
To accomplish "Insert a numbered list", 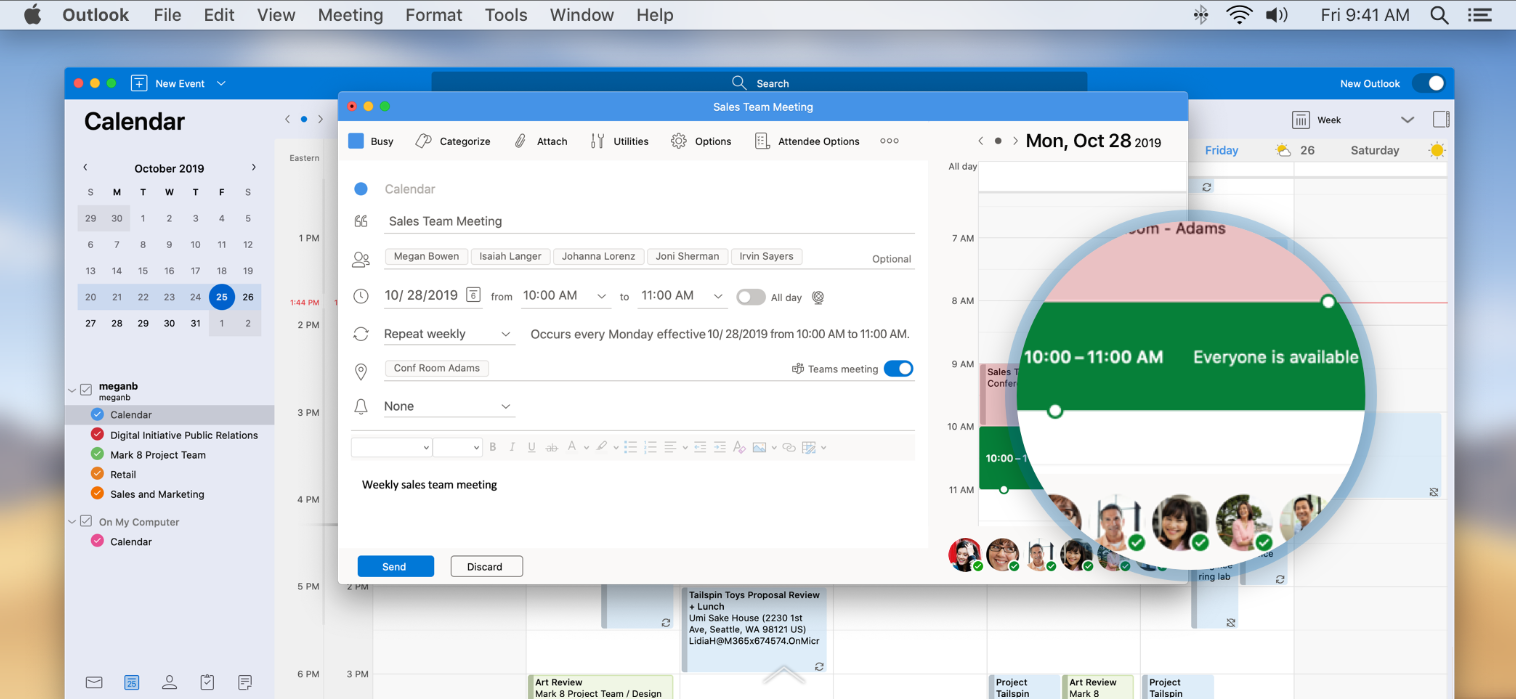I will (651, 447).
